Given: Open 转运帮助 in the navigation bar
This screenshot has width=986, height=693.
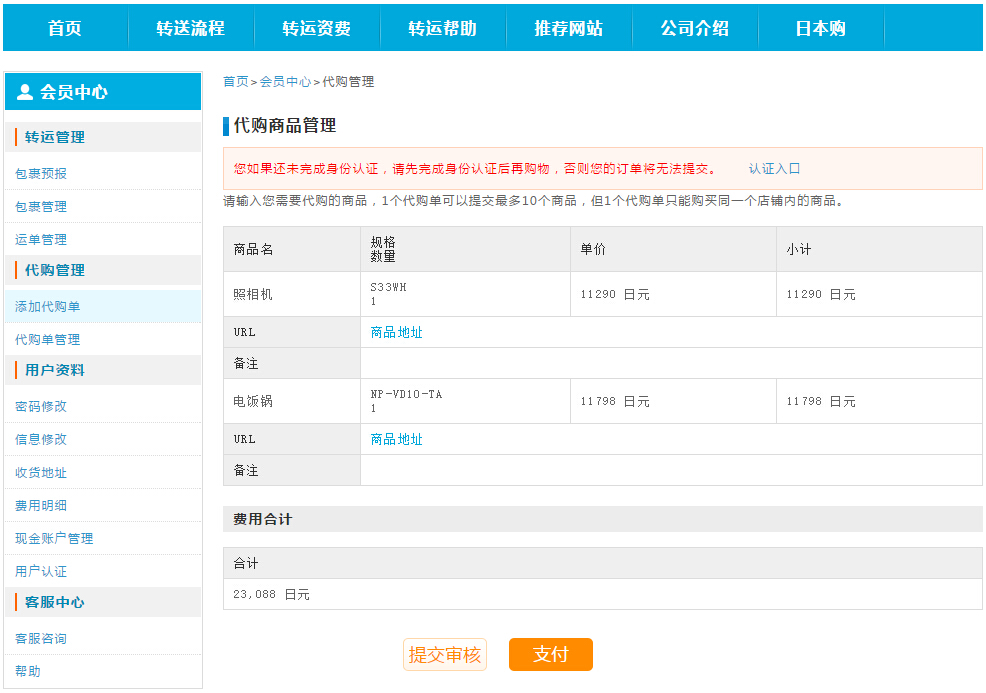Looking at the screenshot, I should 443,28.
